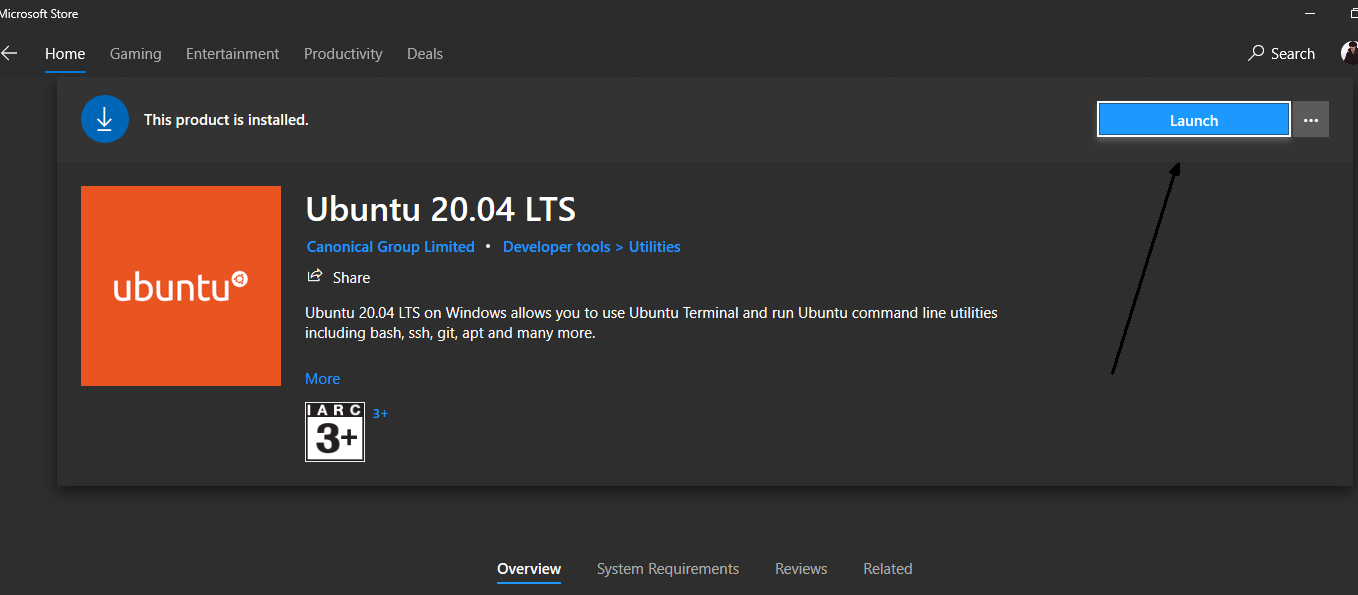Expand description with the More link
This screenshot has height=595, width=1358.
(323, 378)
